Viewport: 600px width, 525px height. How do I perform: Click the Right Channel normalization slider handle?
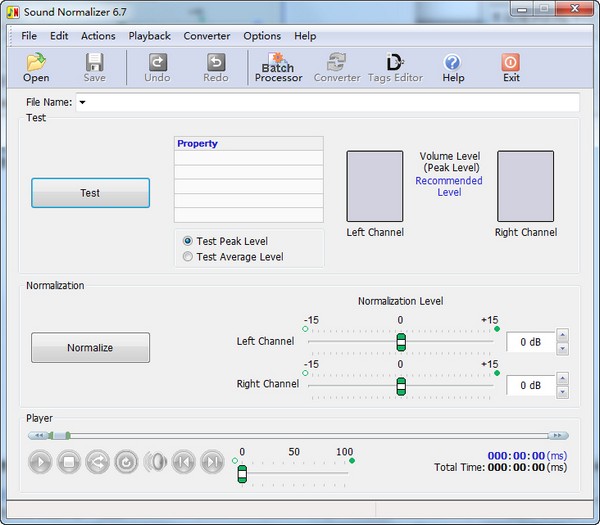[401, 386]
